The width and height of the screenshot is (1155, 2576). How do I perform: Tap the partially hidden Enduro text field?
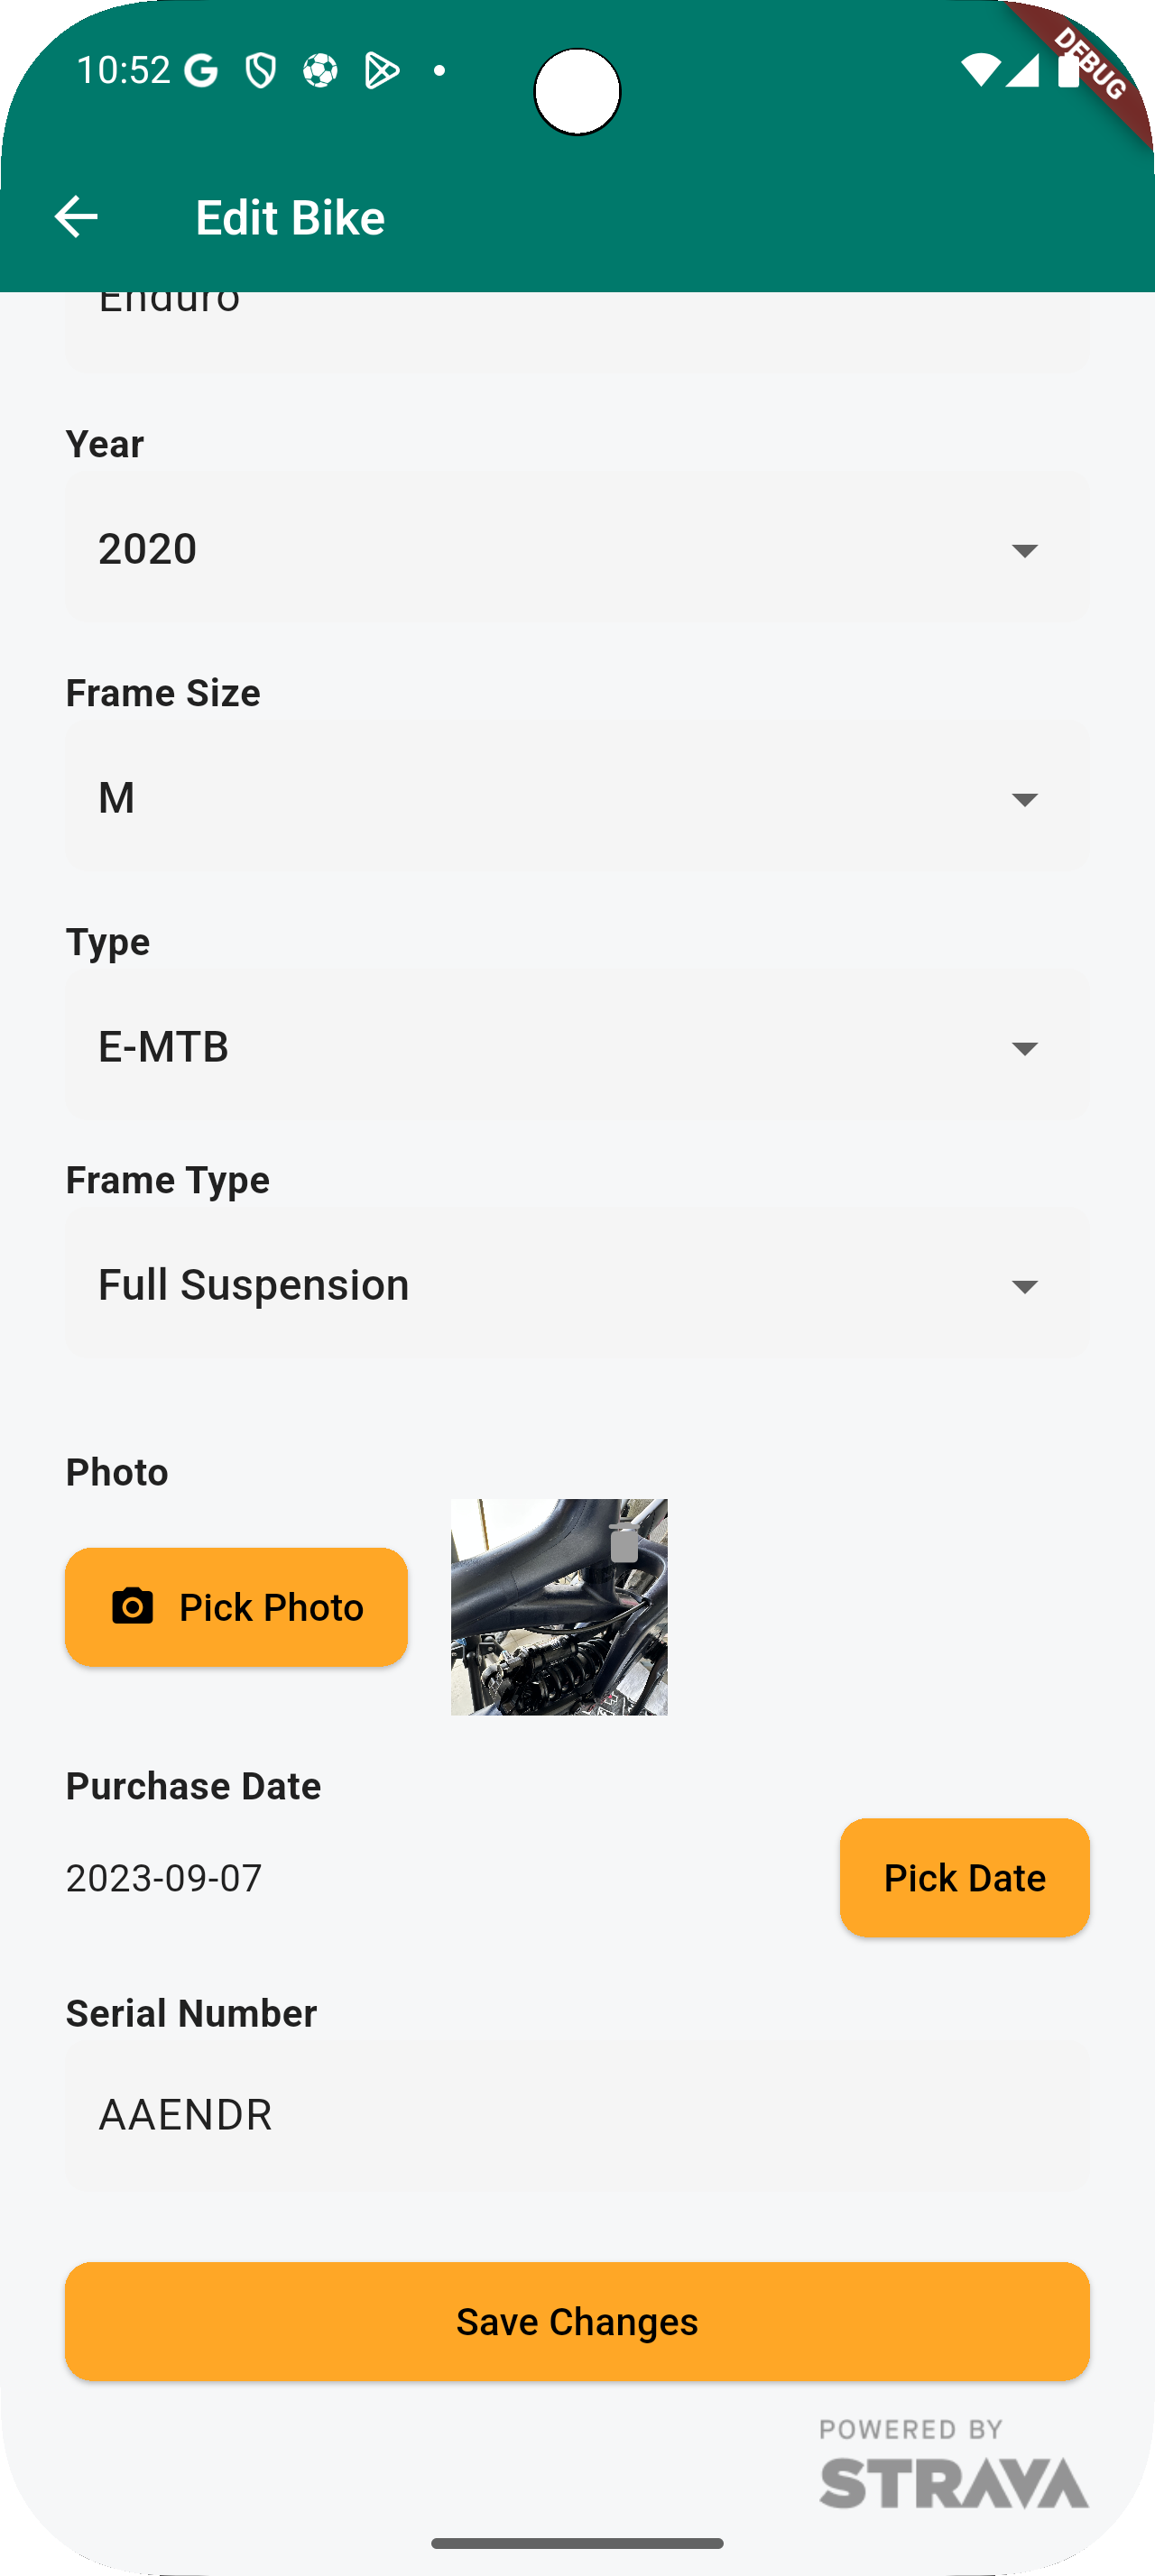[577, 320]
